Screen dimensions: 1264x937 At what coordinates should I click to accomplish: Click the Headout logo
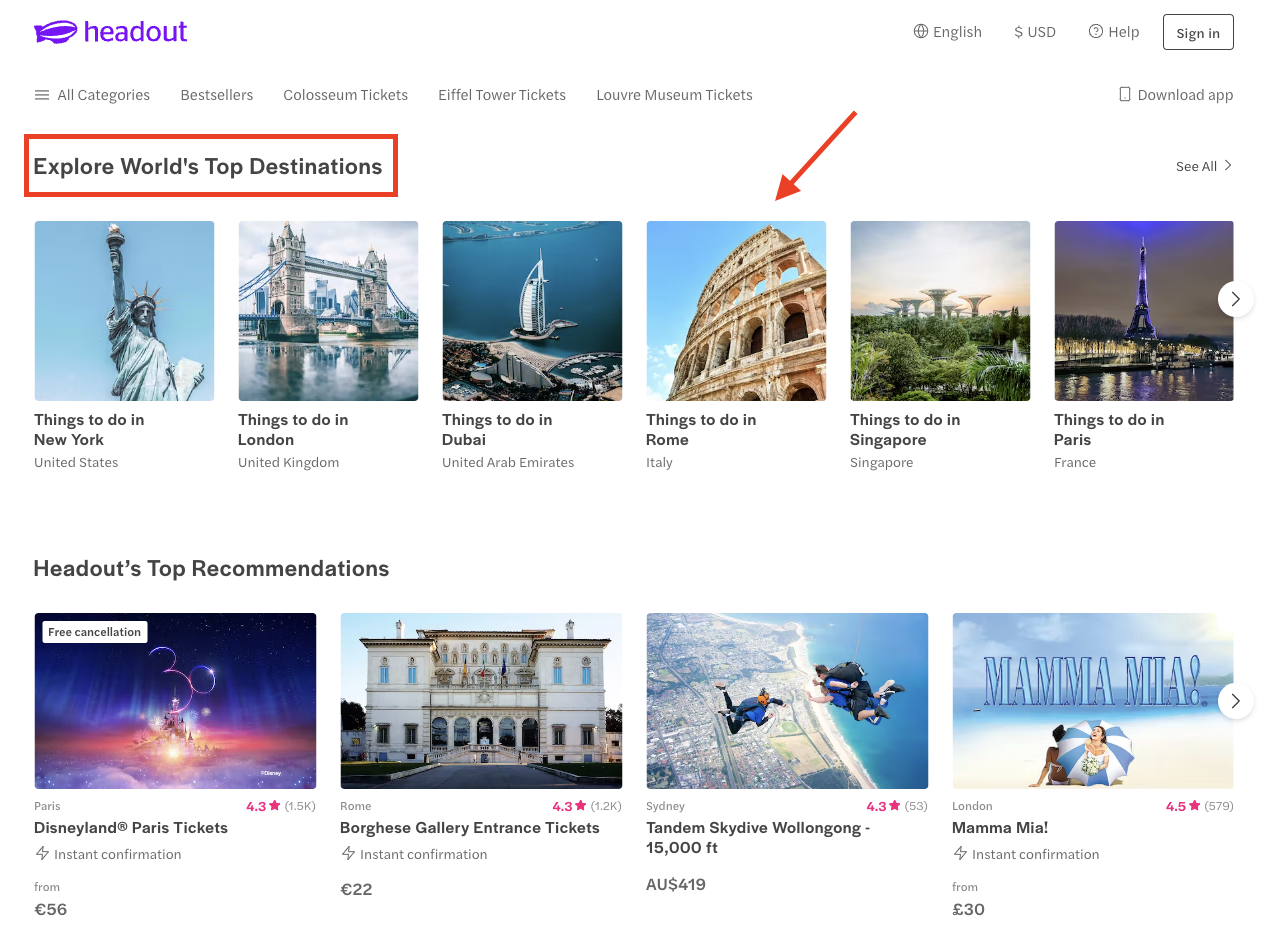tap(109, 31)
